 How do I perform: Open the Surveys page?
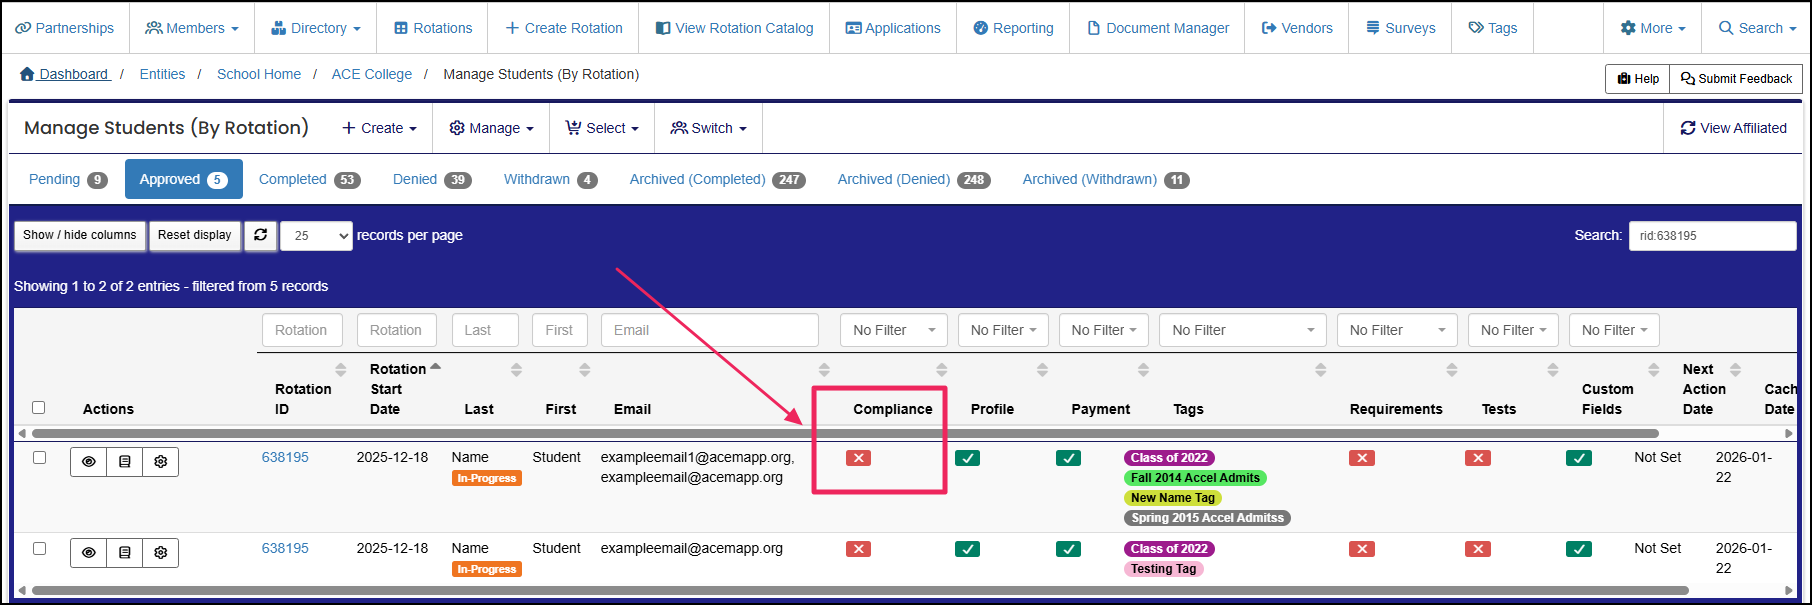tap(1401, 28)
